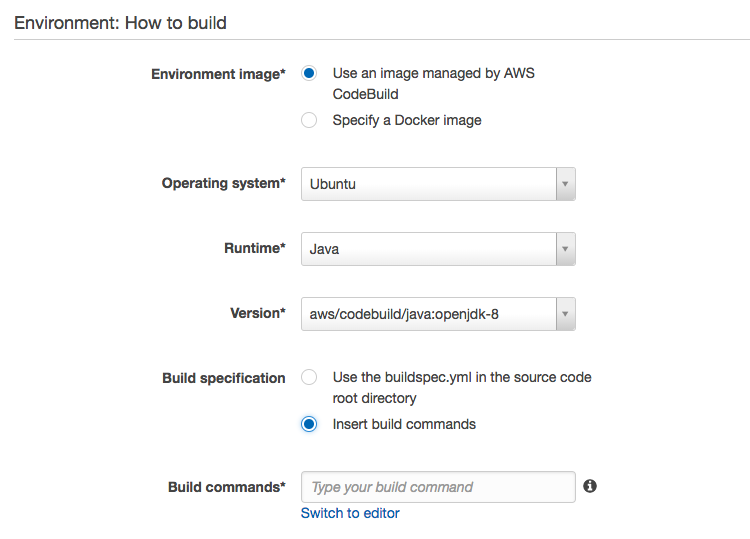
Task: Open the dropdown showing Java
Action: point(429,249)
